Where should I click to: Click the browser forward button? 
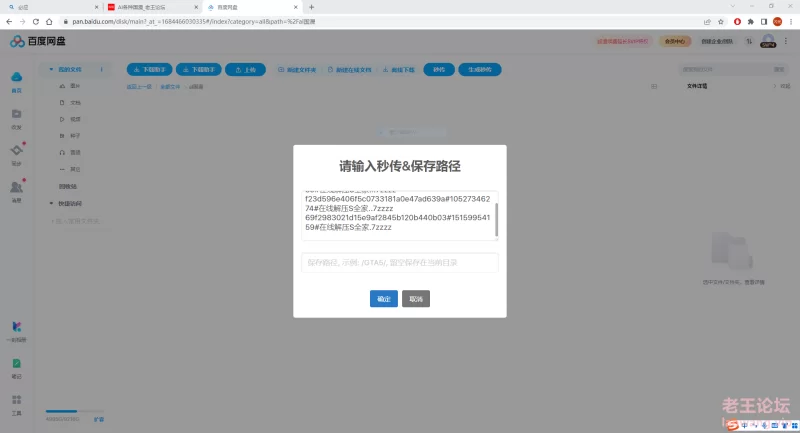[x=22, y=21]
